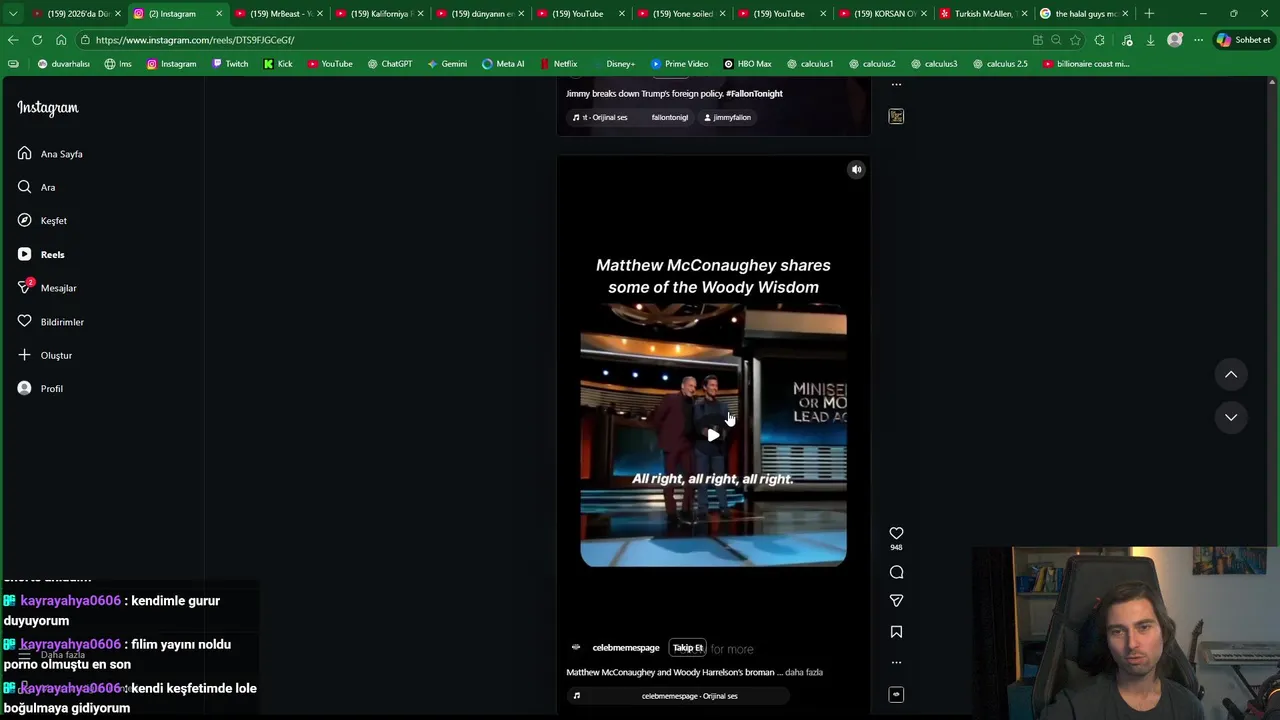This screenshot has height=720, width=1280.
Task: Open Ara search in Instagram sidebar
Action: (x=37, y=187)
